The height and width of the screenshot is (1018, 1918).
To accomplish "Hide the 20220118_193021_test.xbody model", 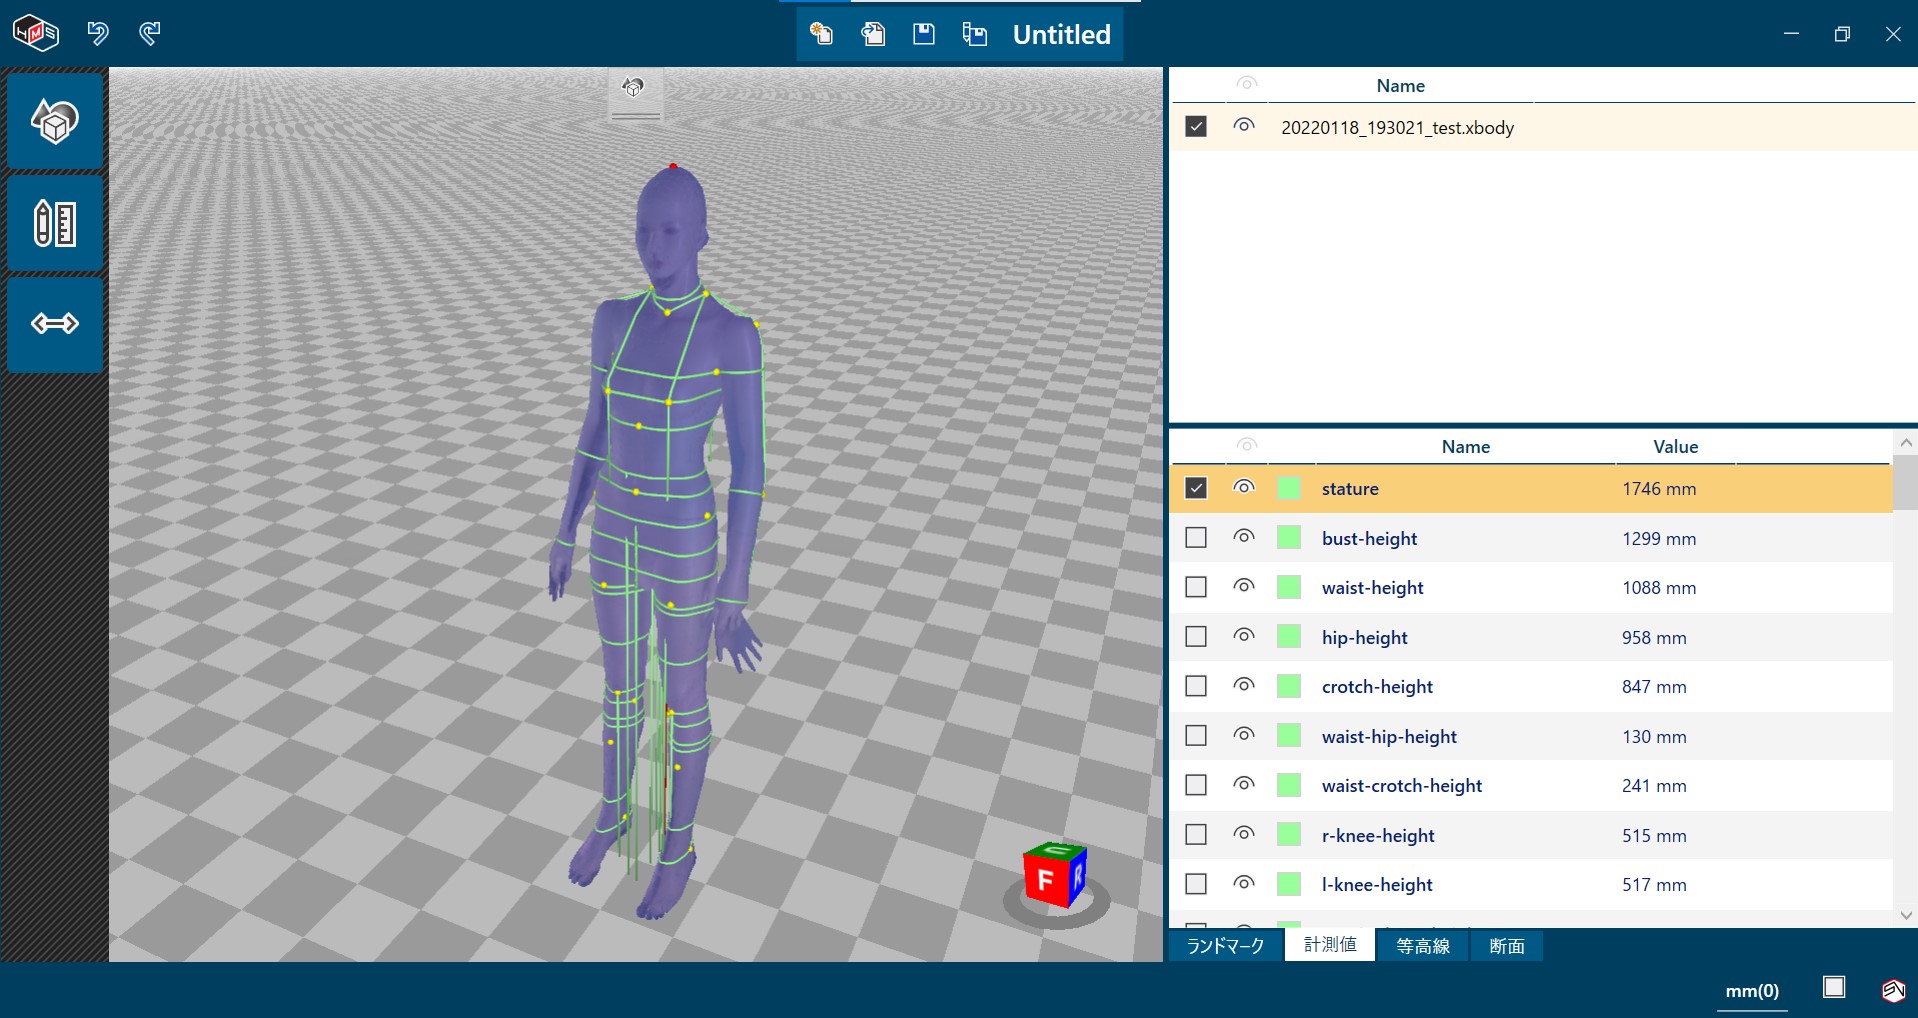I will pos(1244,126).
